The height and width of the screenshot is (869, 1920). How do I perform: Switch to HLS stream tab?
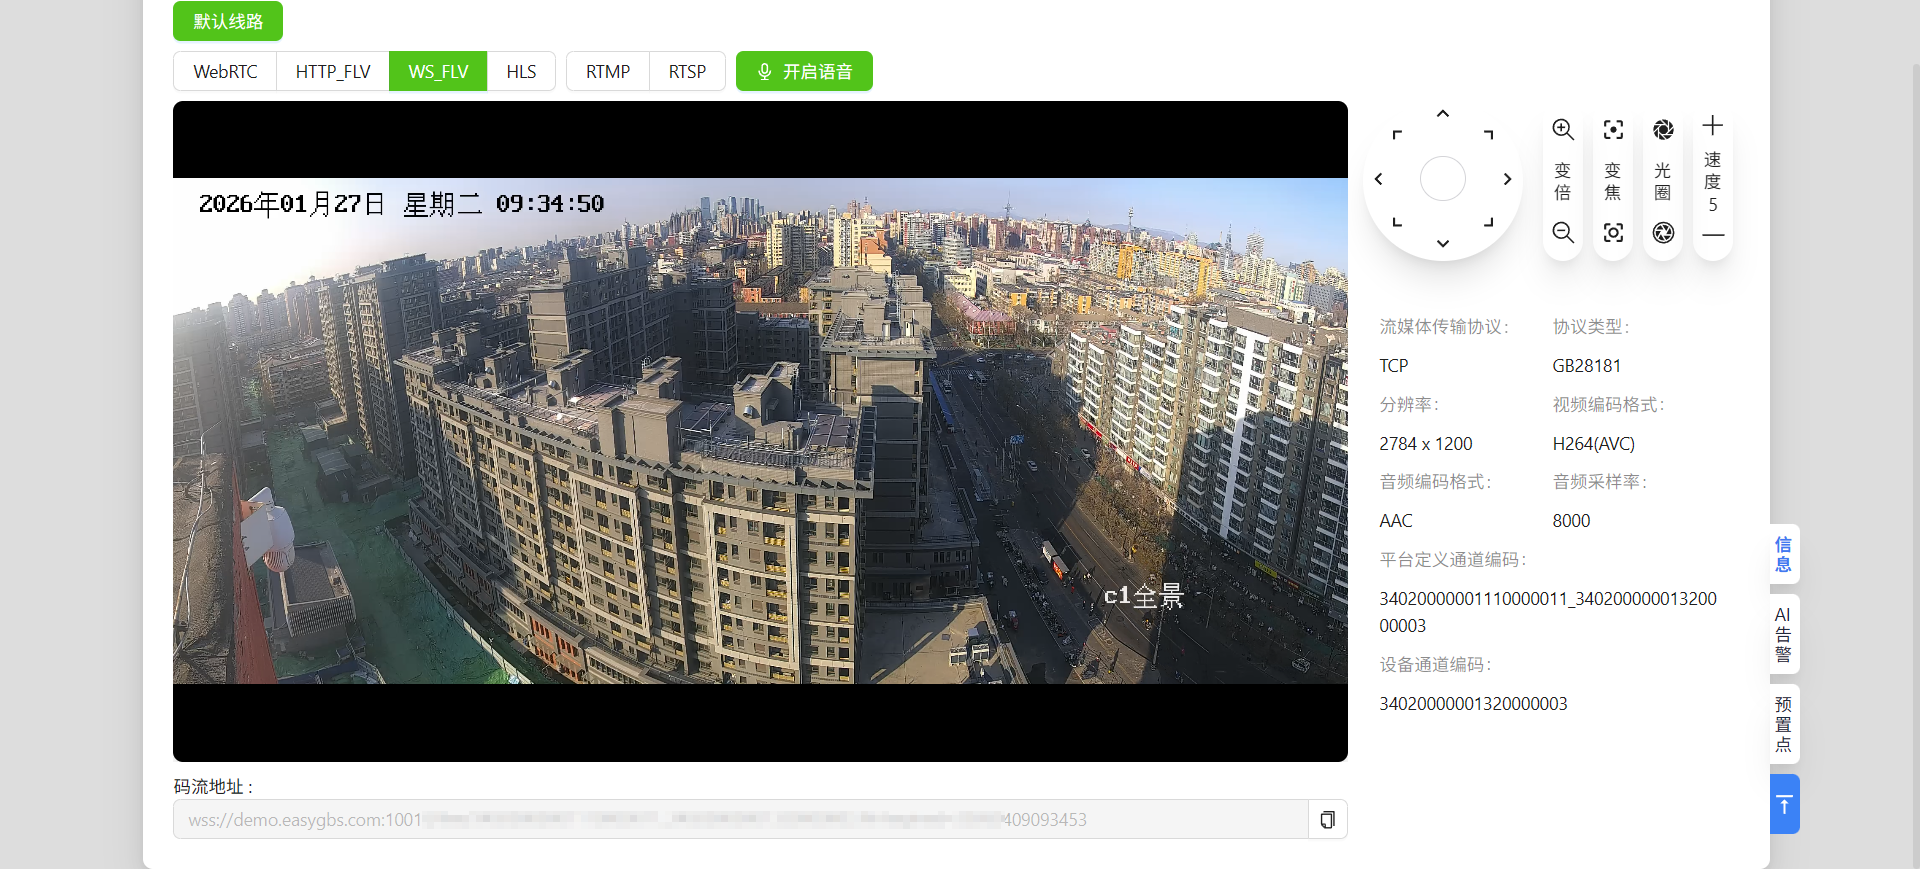coord(521,72)
